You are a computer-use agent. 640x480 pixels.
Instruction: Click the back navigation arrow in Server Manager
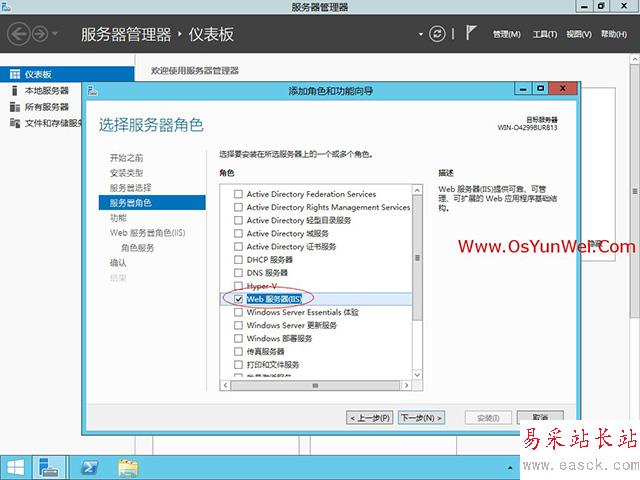click(x=18, y=34)
